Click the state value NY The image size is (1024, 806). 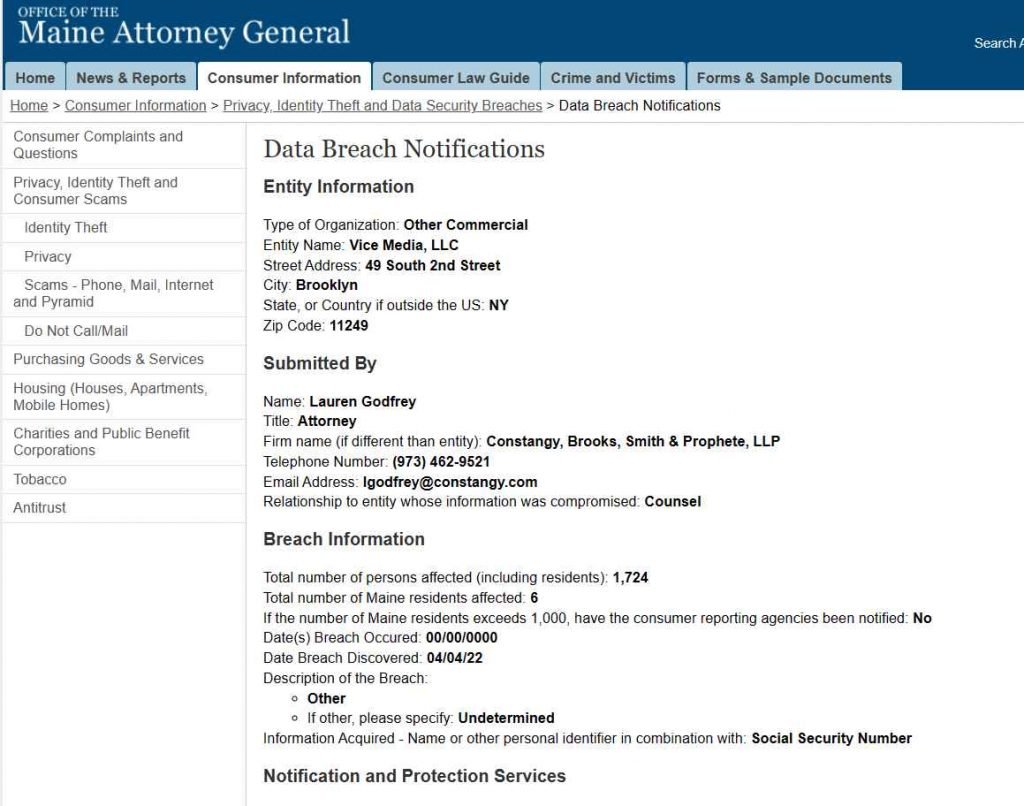(x=498, y=305)
